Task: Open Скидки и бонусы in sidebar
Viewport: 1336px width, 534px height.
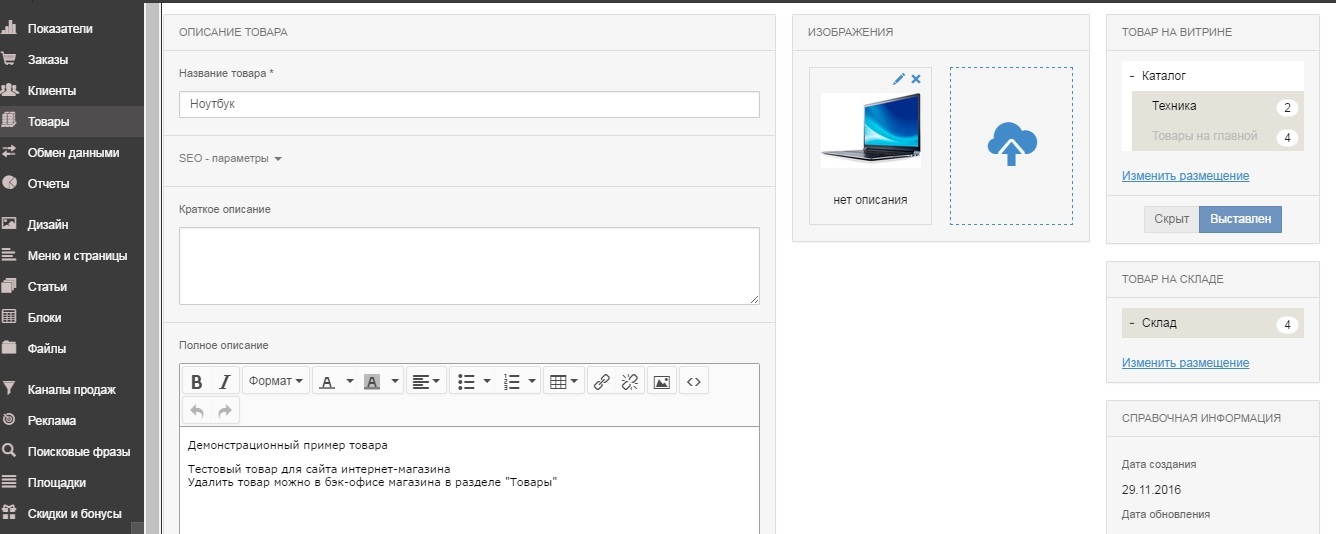Action: 72,514
